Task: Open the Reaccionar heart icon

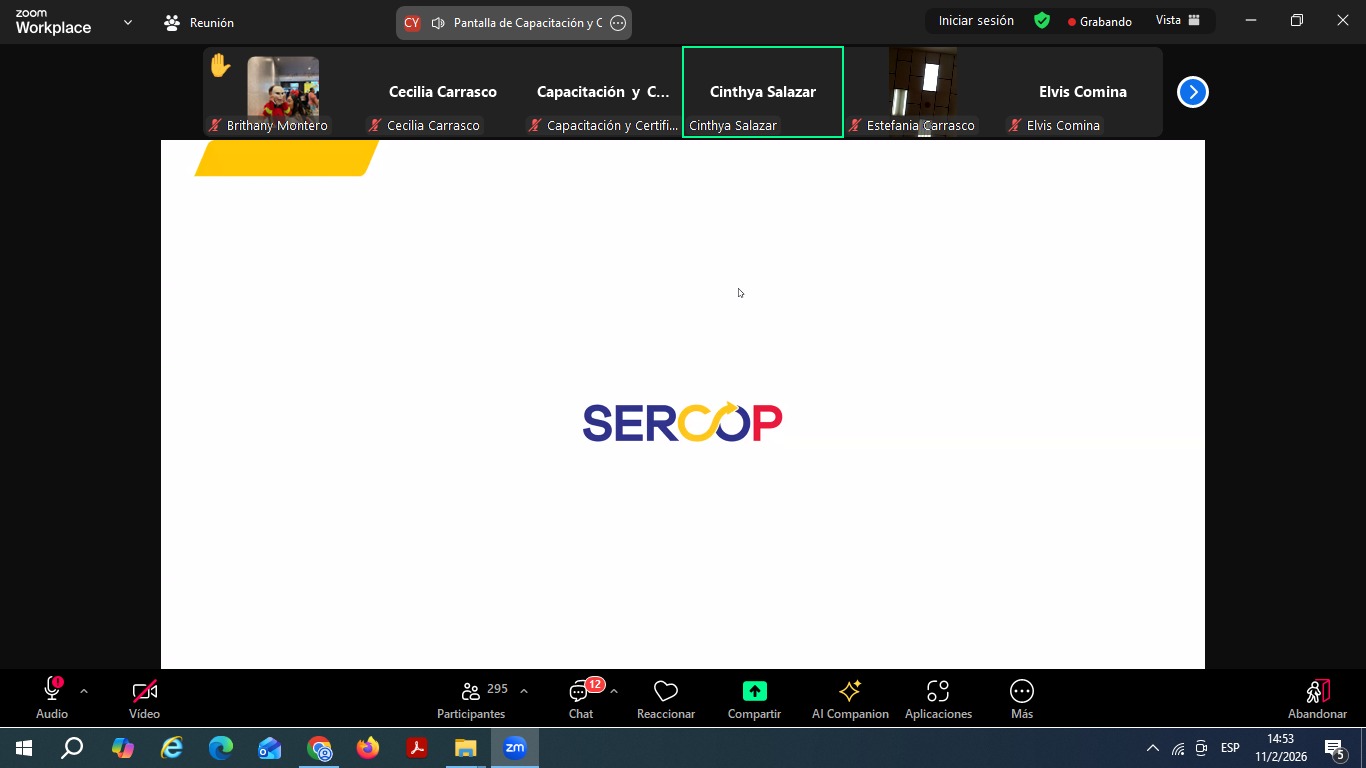Action: [665, 692]
